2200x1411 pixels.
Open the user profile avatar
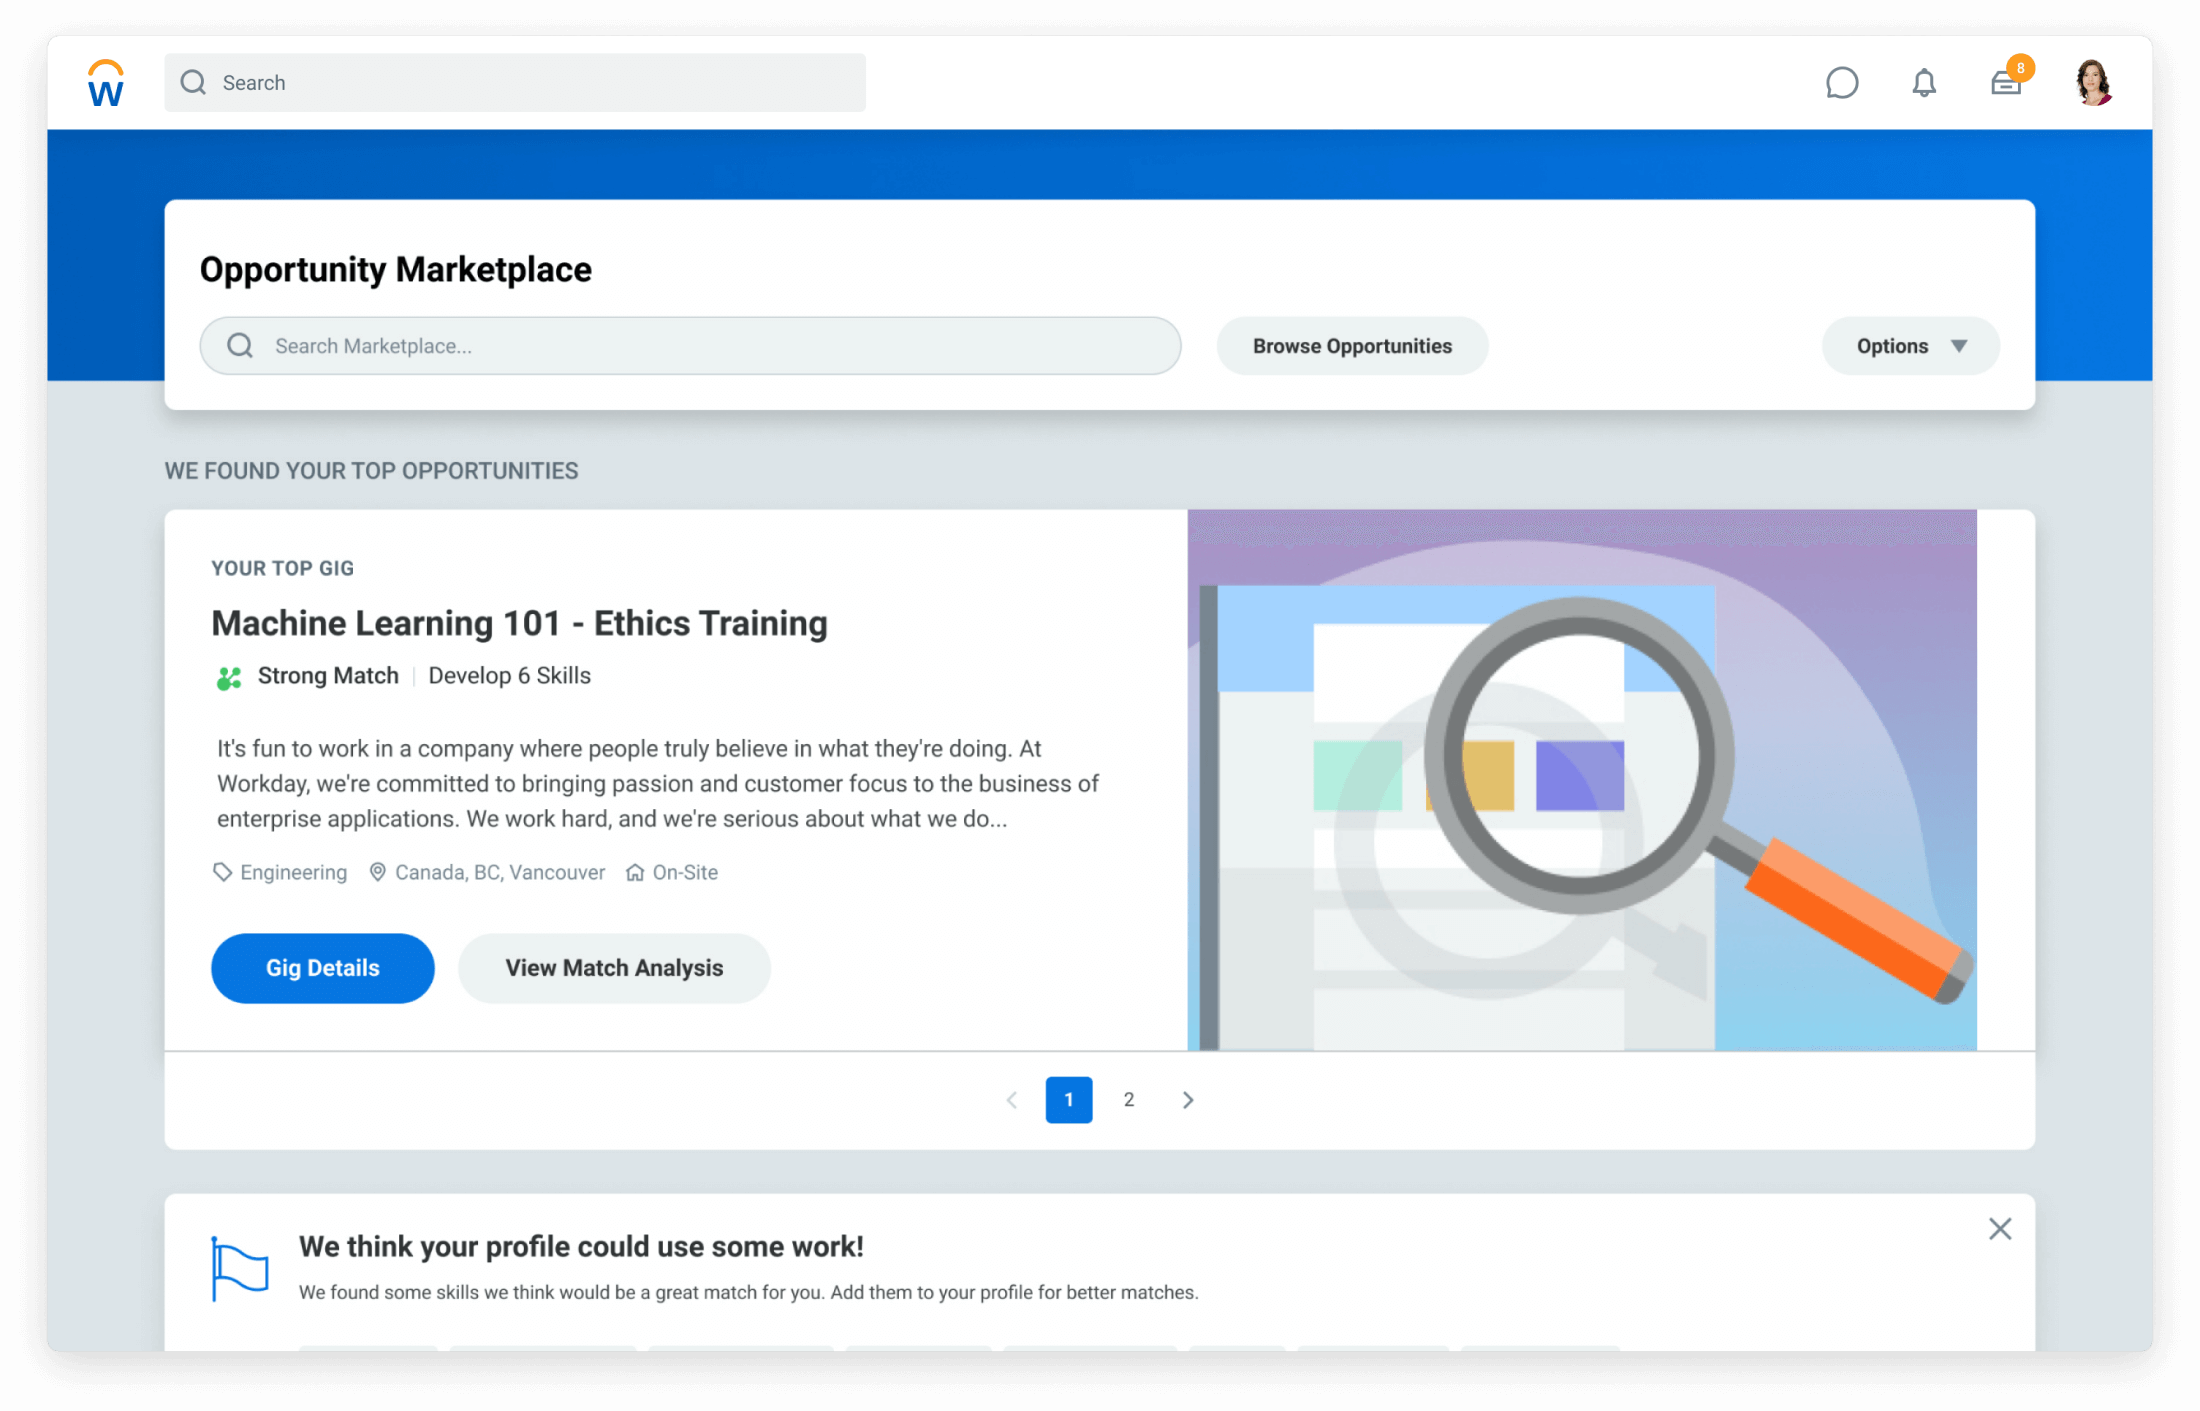(x=2092, y=83)
